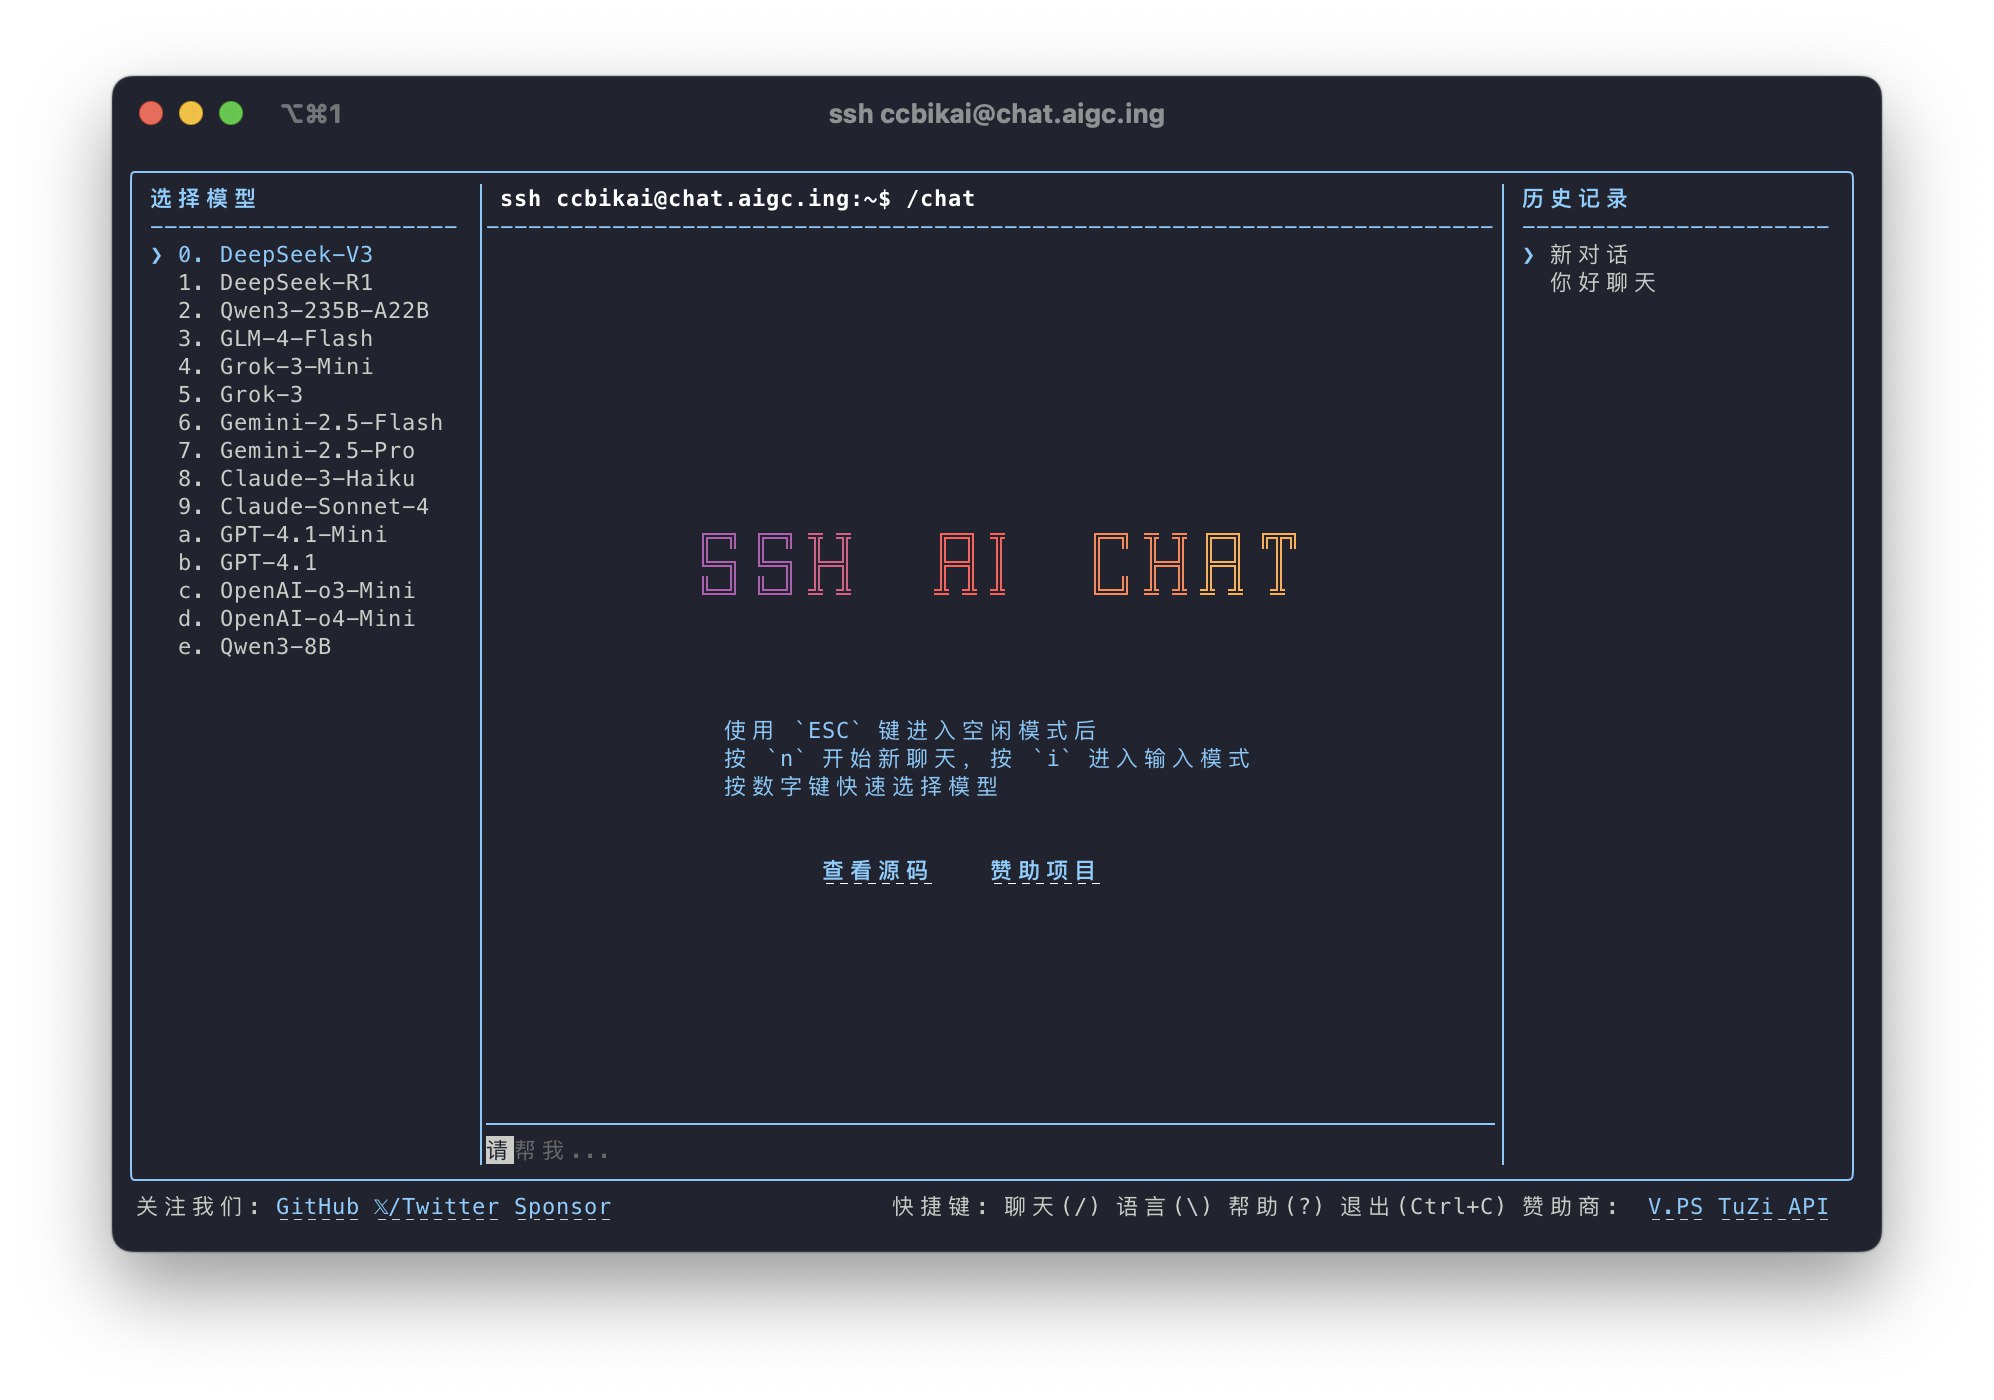
Task: Visit the V.PS sponsor link
Action: [x=1675, y=1207]
